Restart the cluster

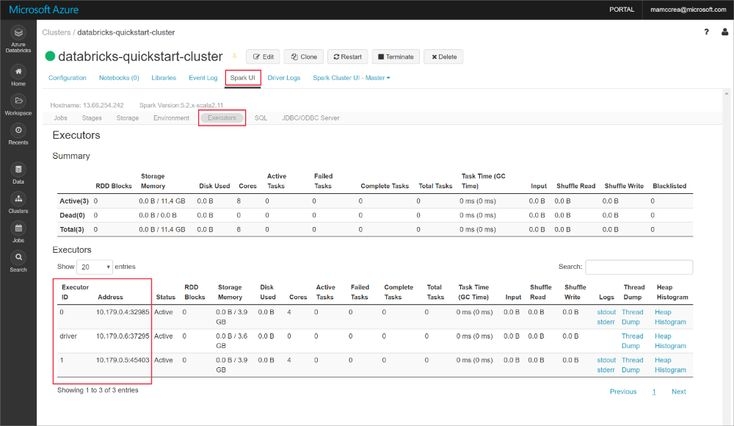tap(347, 57)
